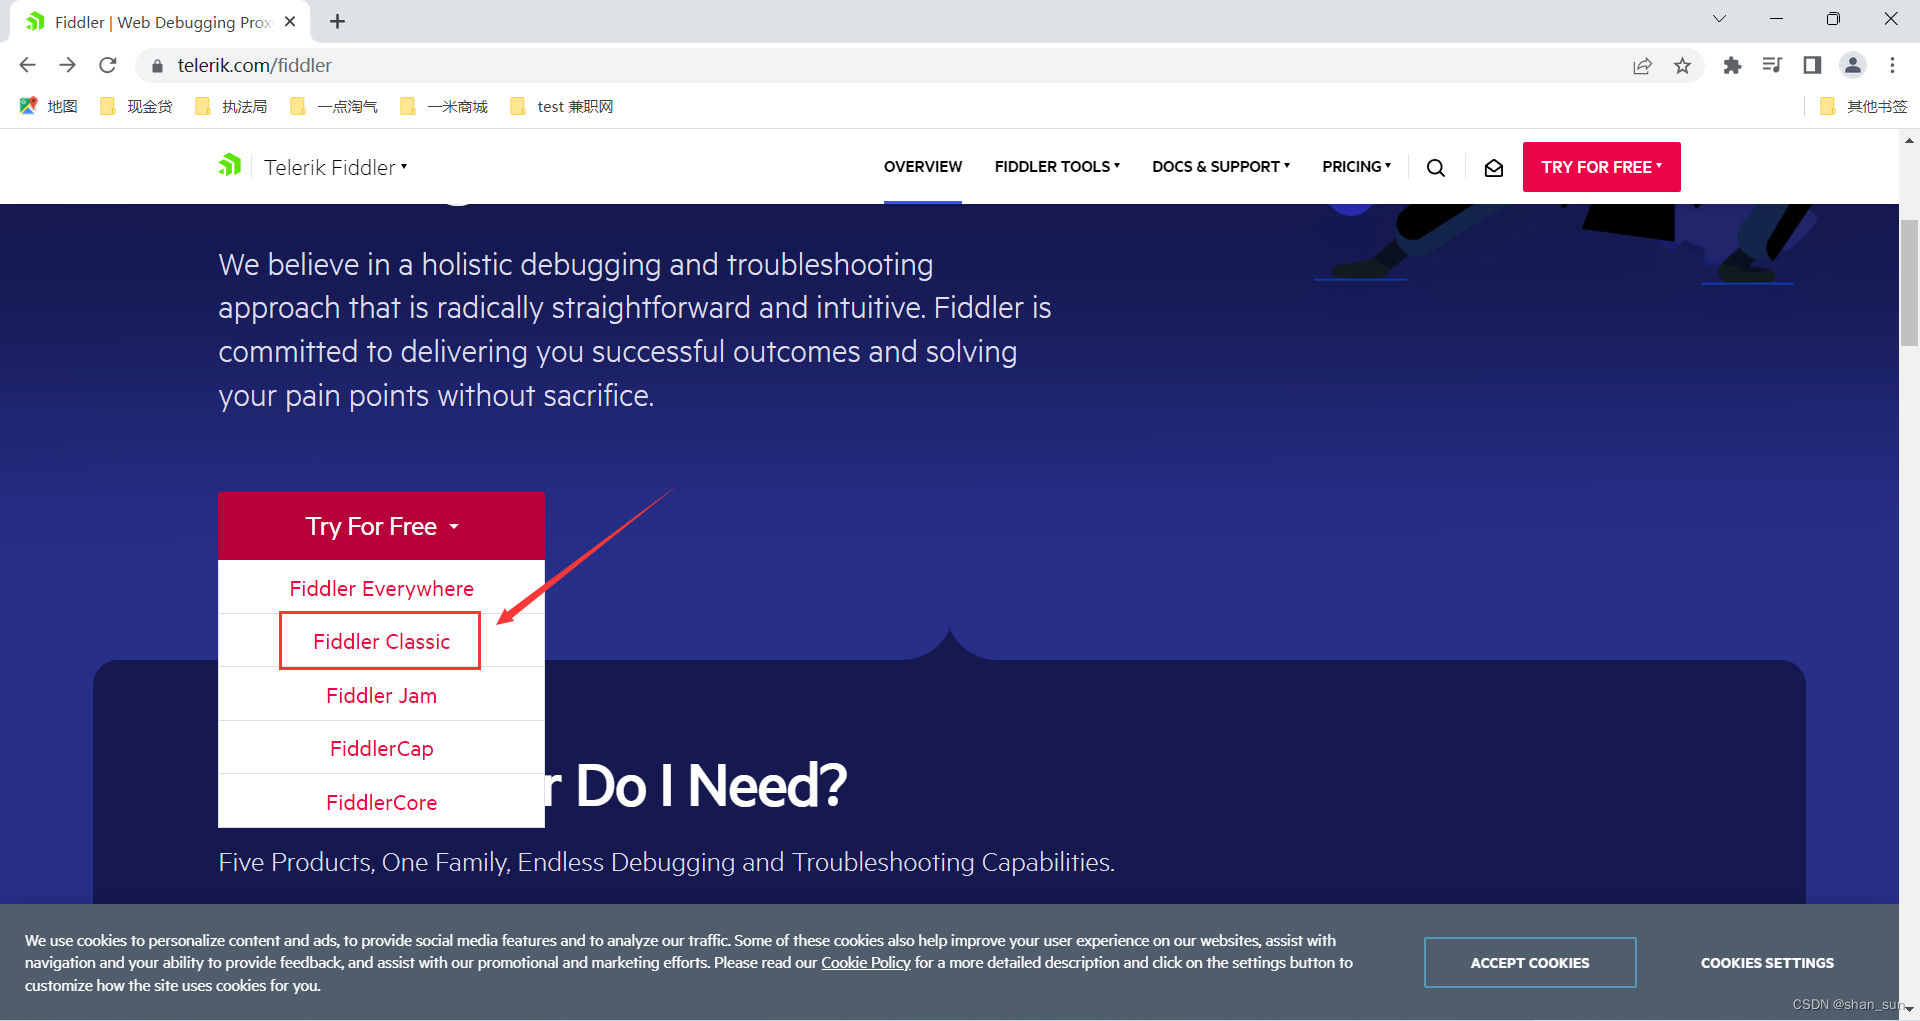Open the Cookie Policy link
Viewport: 1920px width, 1021px height.
pos(866,963)
